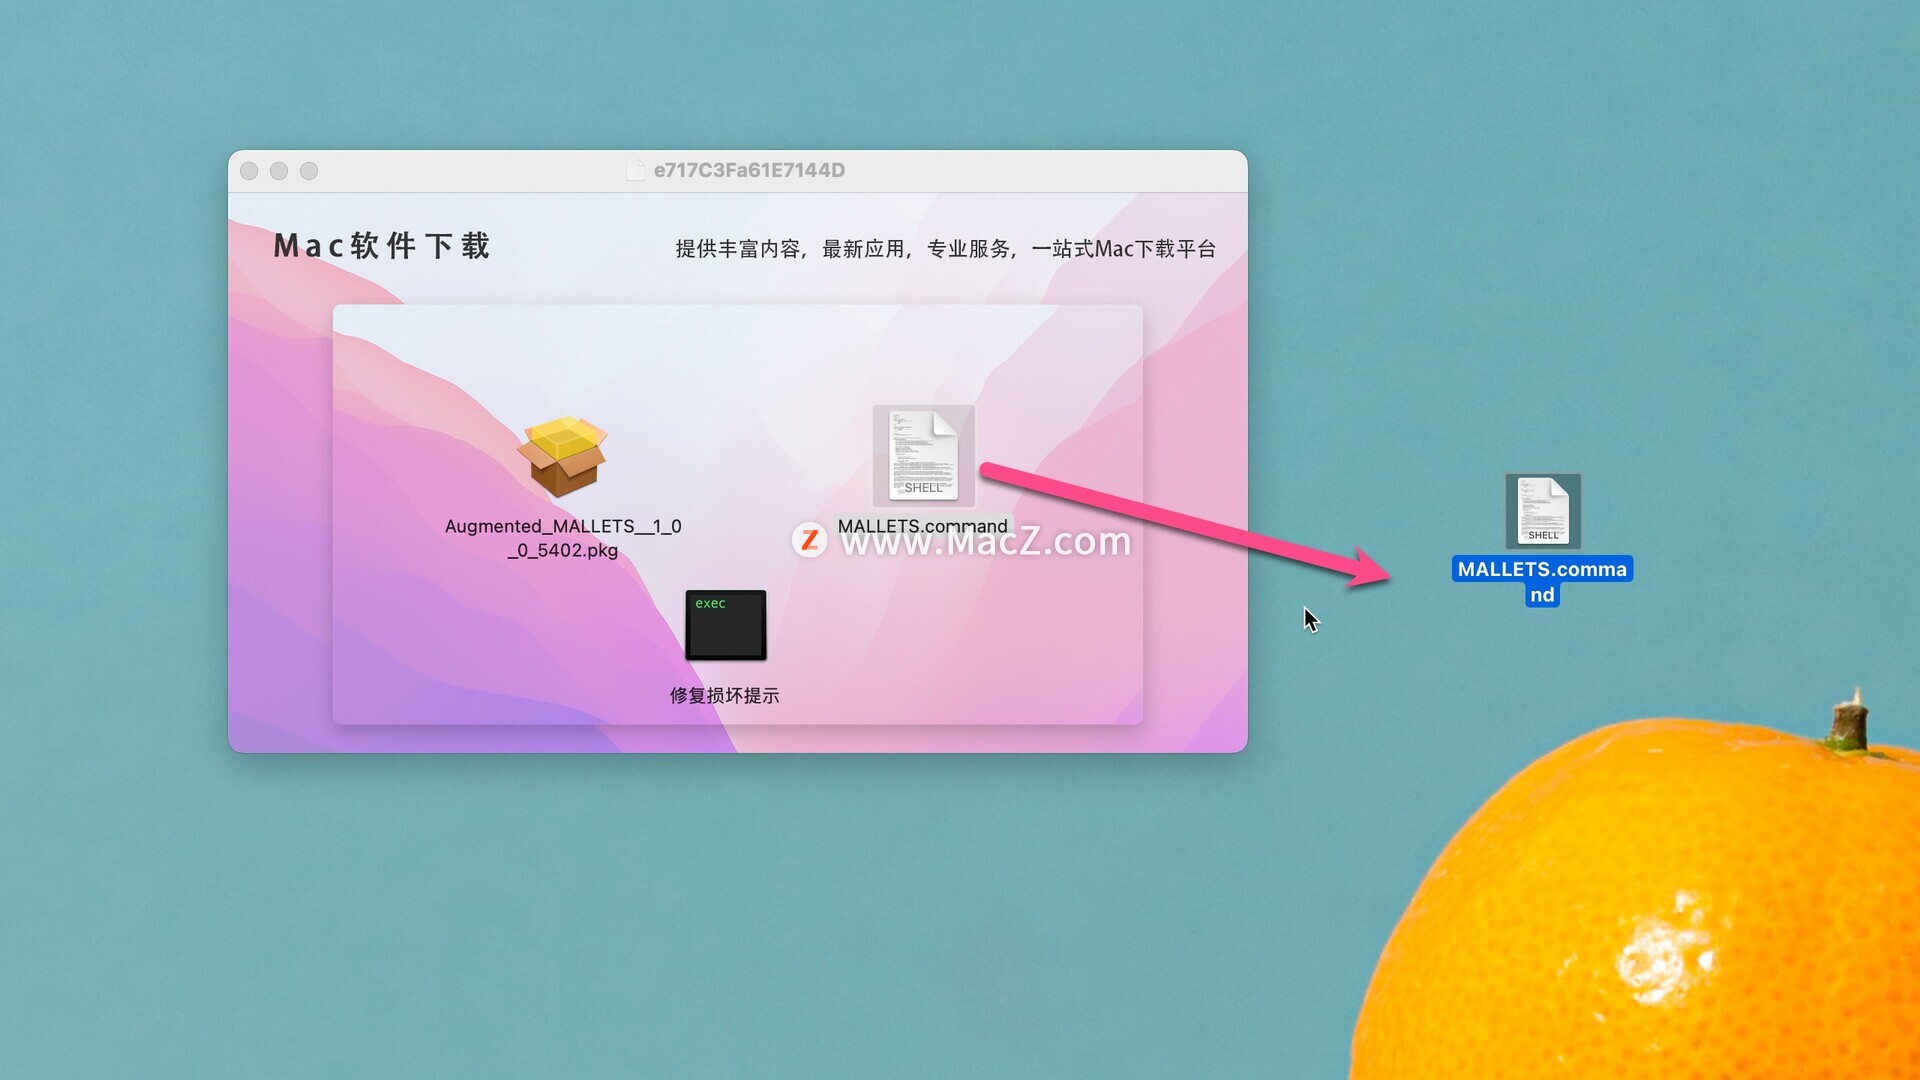Click the selected MALLETS.command label on desktop
This screenshot has width=1920, height=1080.
pyautogui.click(x=1542, y=581)
